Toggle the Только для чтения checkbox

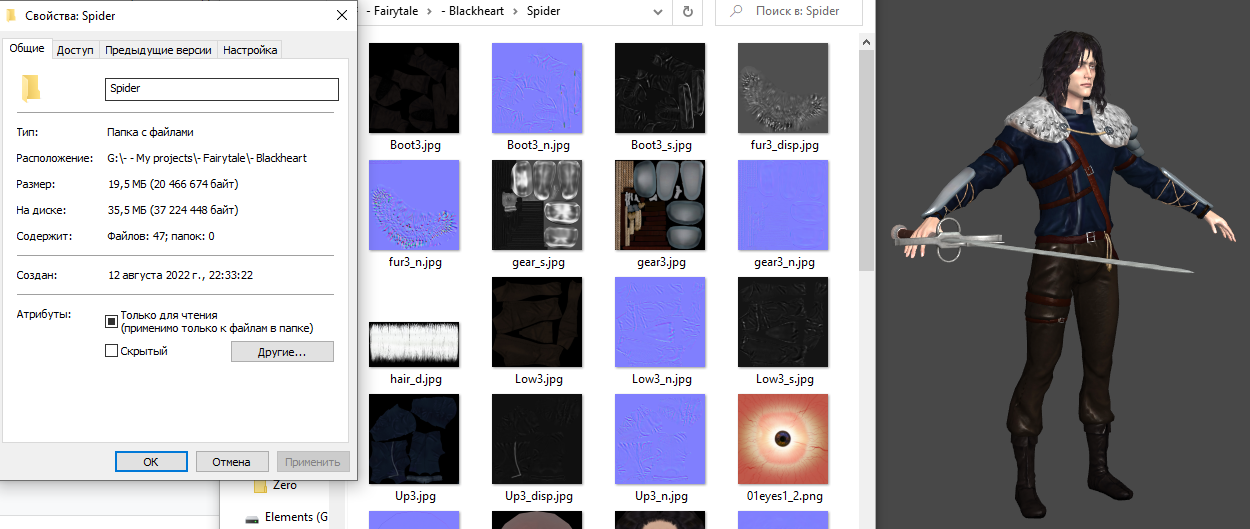pos(112,321)
